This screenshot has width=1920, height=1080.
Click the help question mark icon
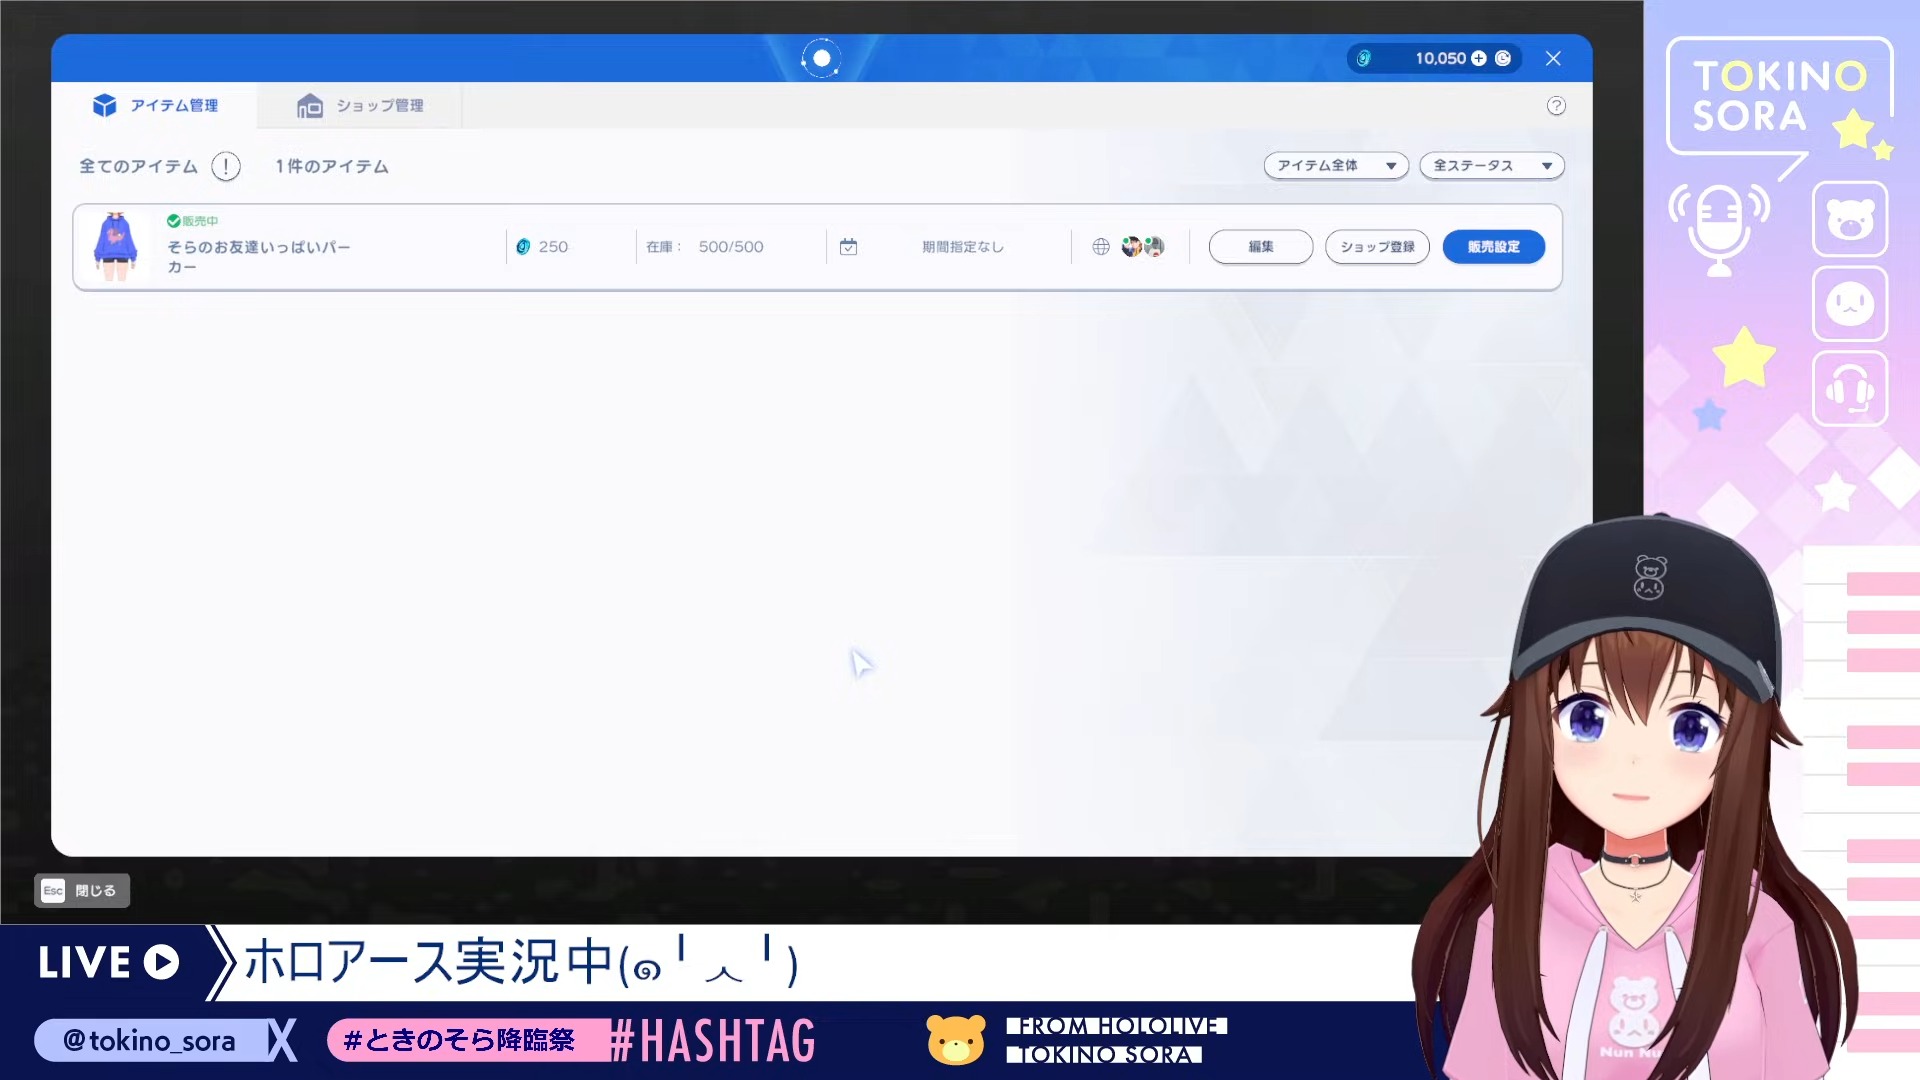point(1556,106)
